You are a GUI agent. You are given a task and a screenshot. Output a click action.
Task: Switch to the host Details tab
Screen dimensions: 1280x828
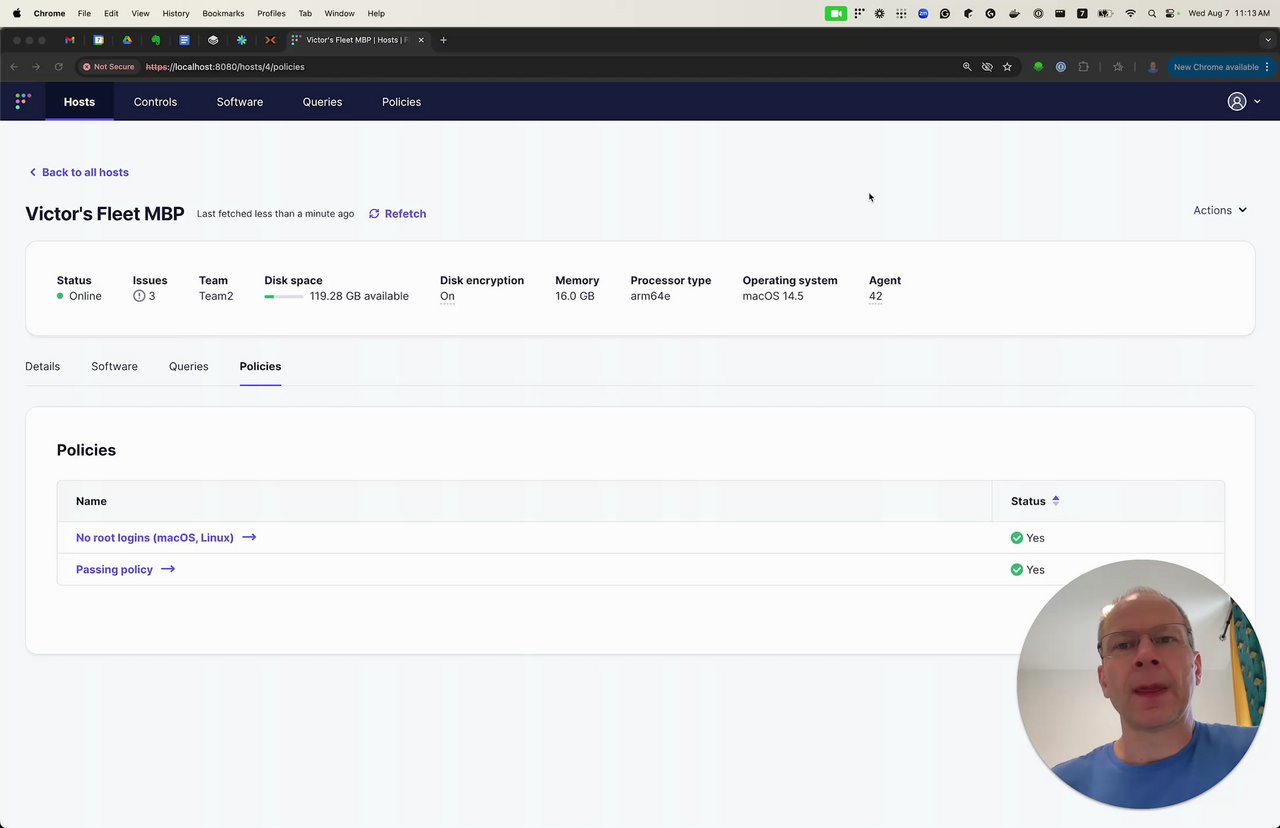pyautogui.click(x=42, y=366)
